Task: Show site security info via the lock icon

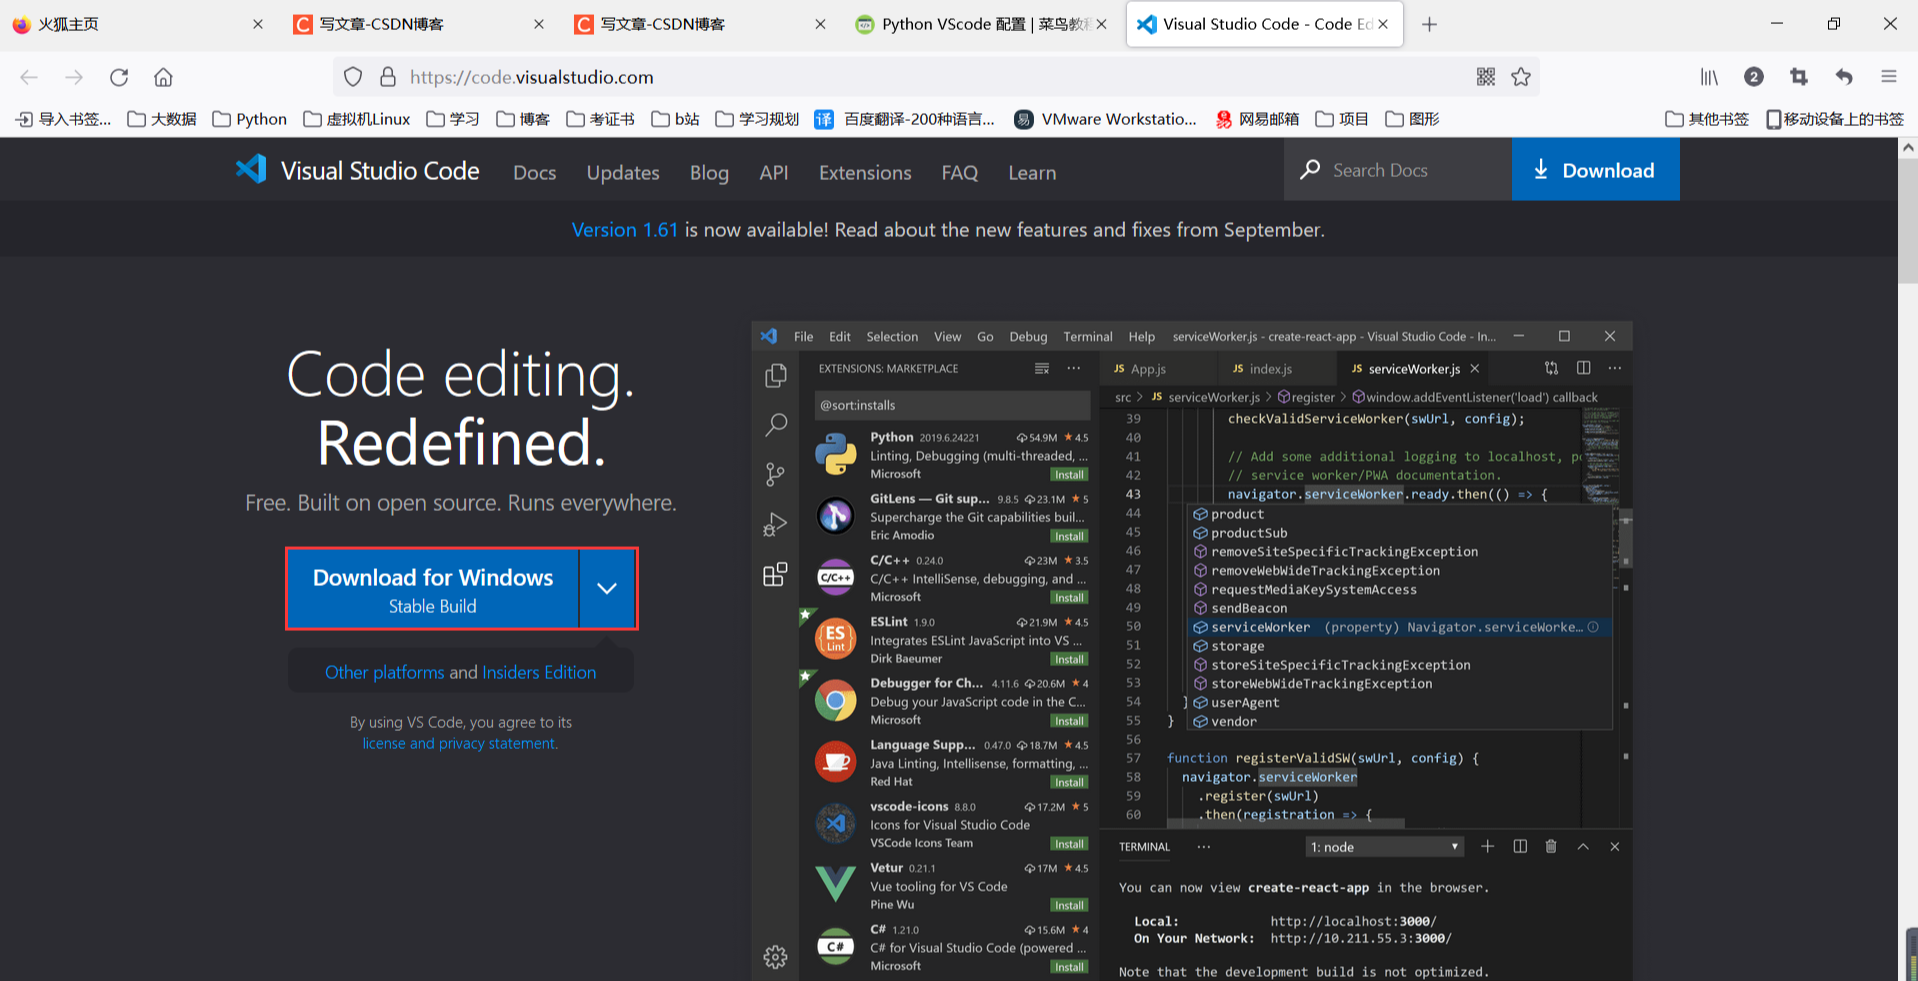Action: 388,77
